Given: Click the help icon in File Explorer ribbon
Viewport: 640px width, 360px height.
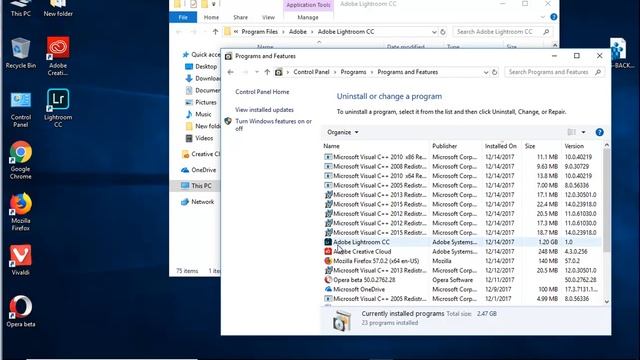Looking at the screenshot, I should (x=553, y=17).
